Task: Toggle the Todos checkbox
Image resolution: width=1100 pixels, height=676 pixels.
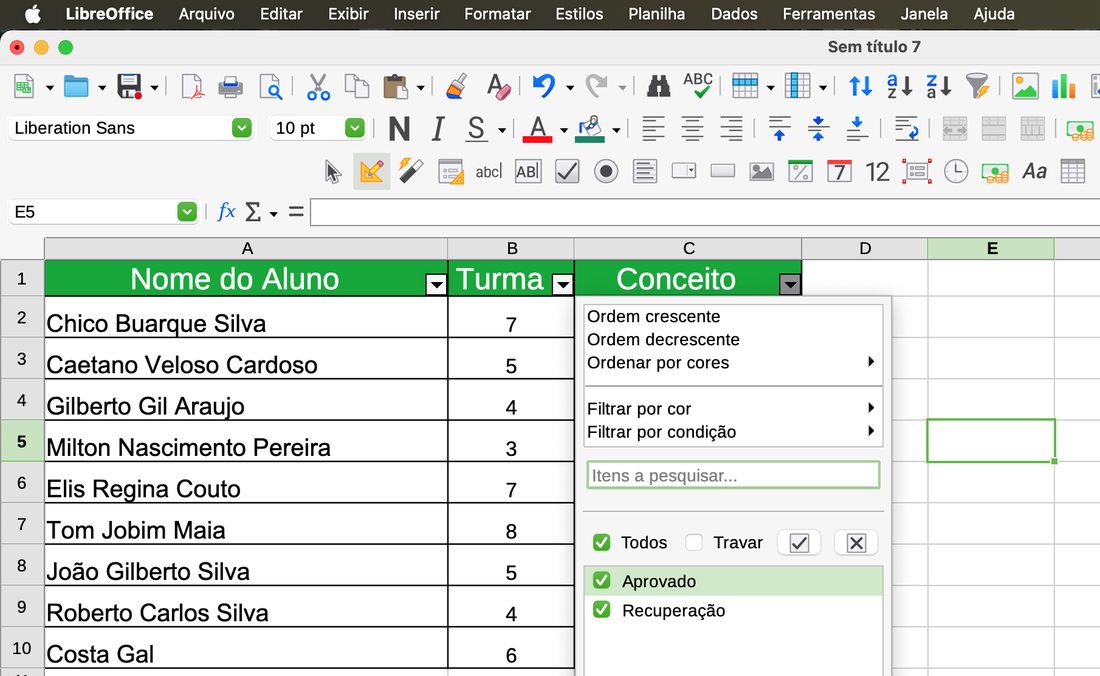Action: tap(601, 542)
